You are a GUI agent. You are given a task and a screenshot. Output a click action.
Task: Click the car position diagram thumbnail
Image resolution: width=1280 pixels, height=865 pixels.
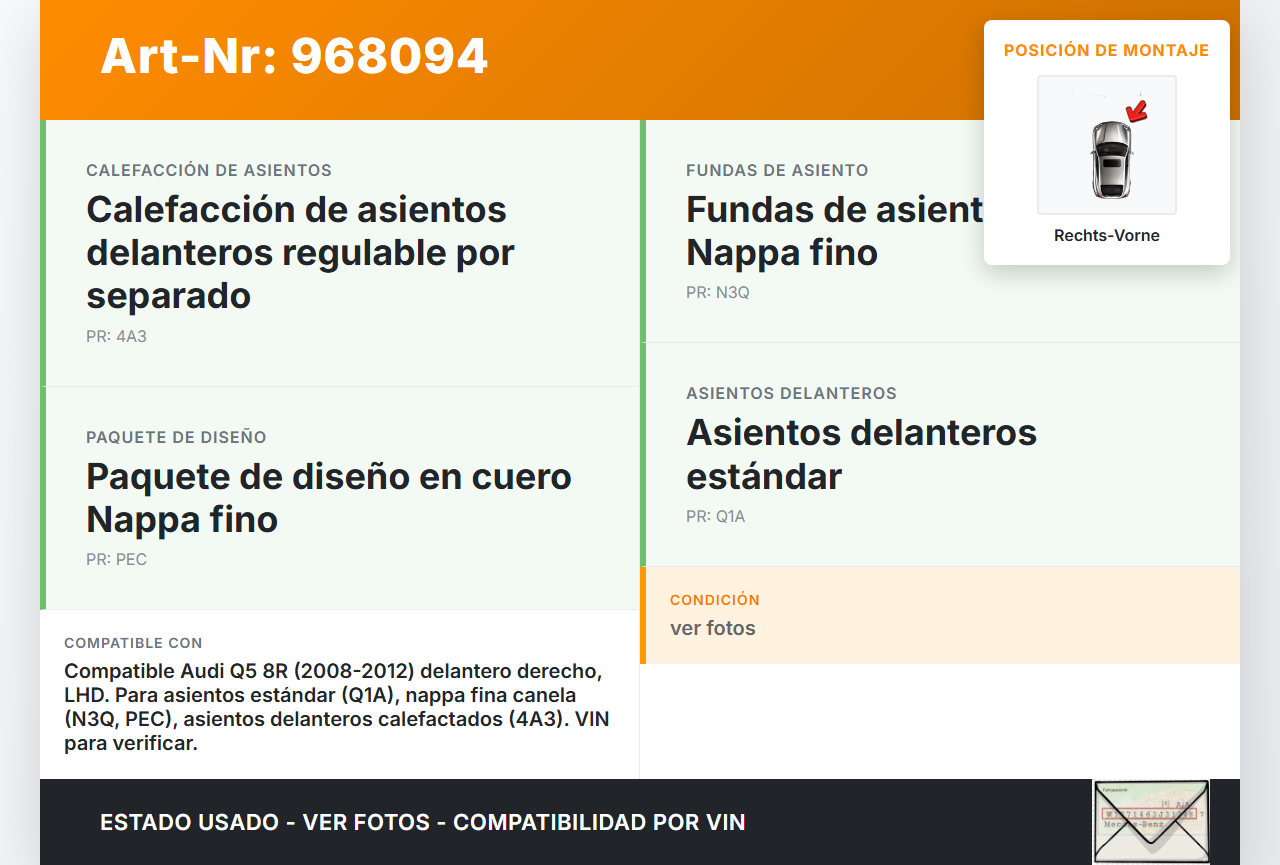(x=1107, y=145)
